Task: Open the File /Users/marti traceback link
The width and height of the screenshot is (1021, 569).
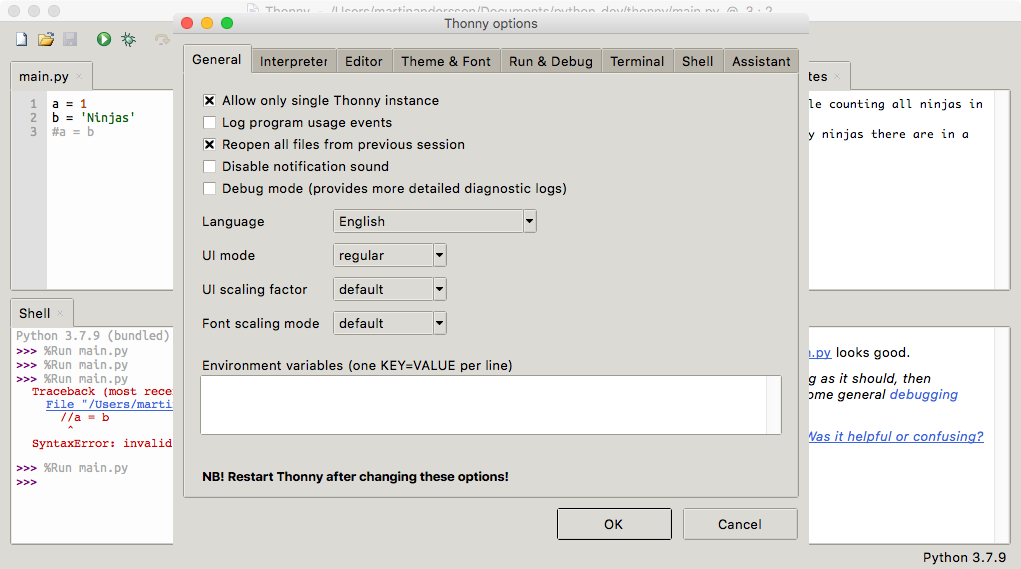Action: pyautogui.click(x=109, y=404)
